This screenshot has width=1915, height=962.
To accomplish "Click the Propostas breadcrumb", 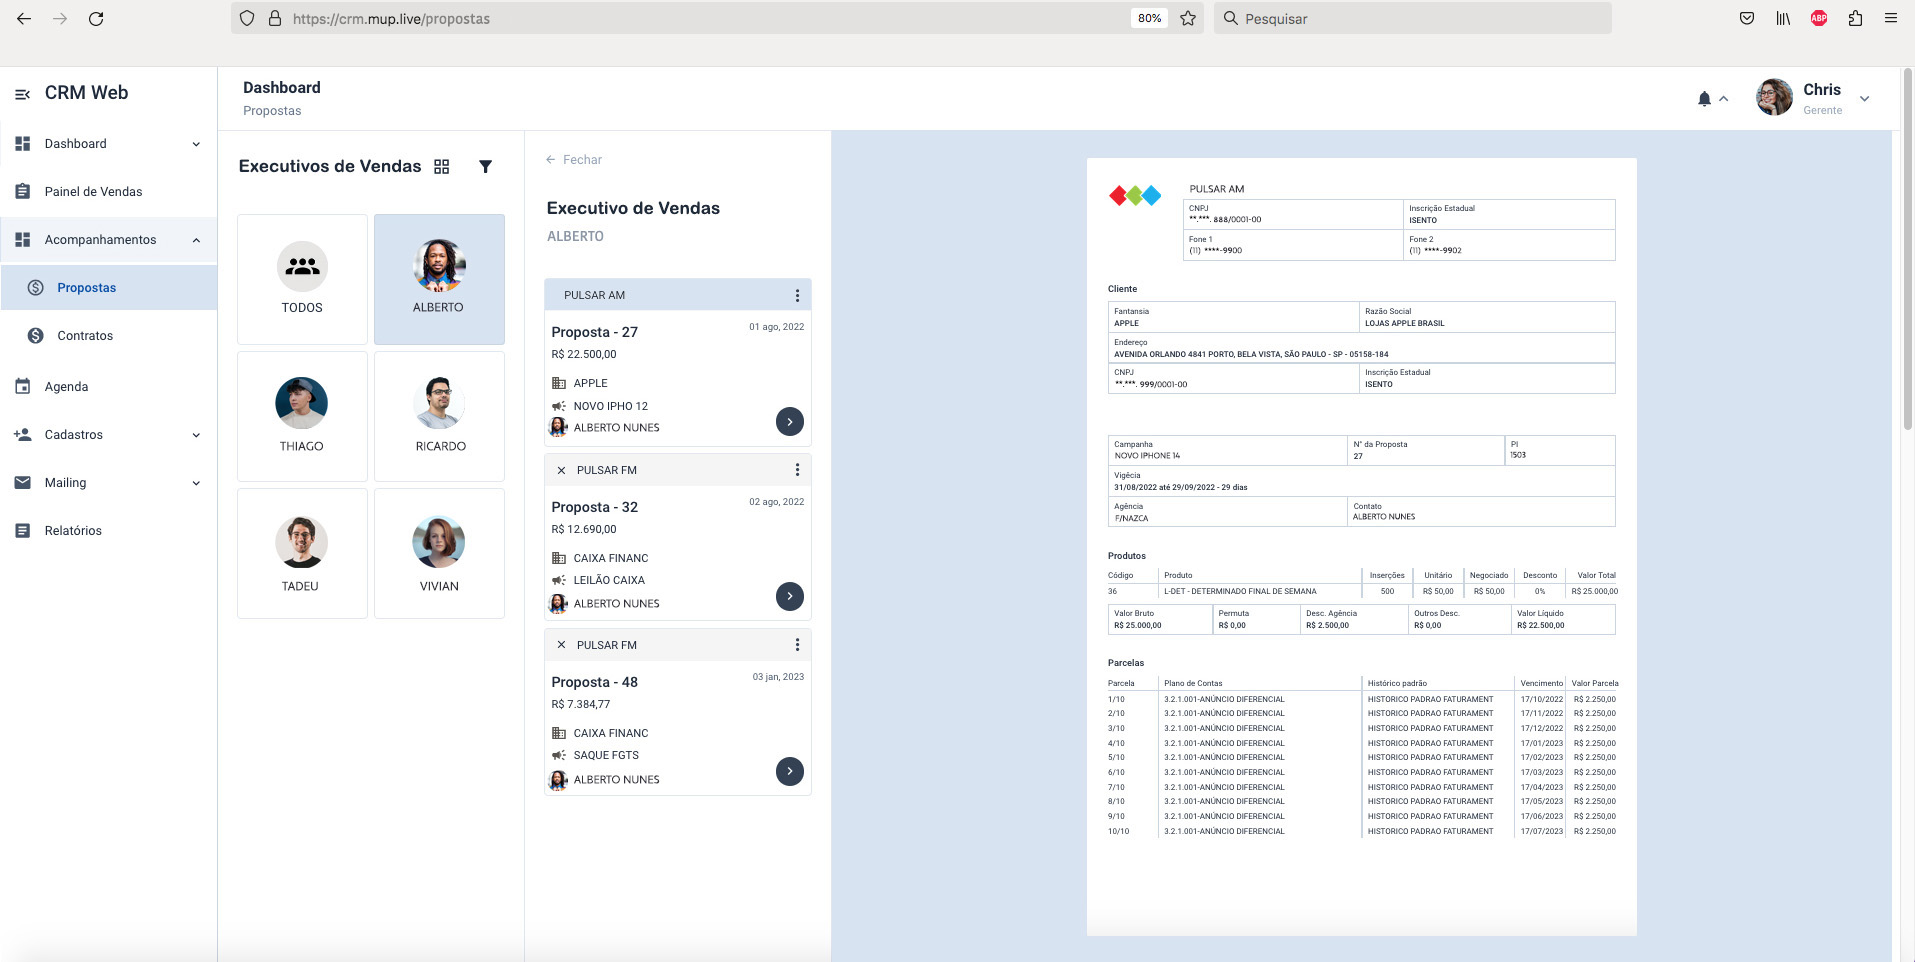I will point(272,111).
